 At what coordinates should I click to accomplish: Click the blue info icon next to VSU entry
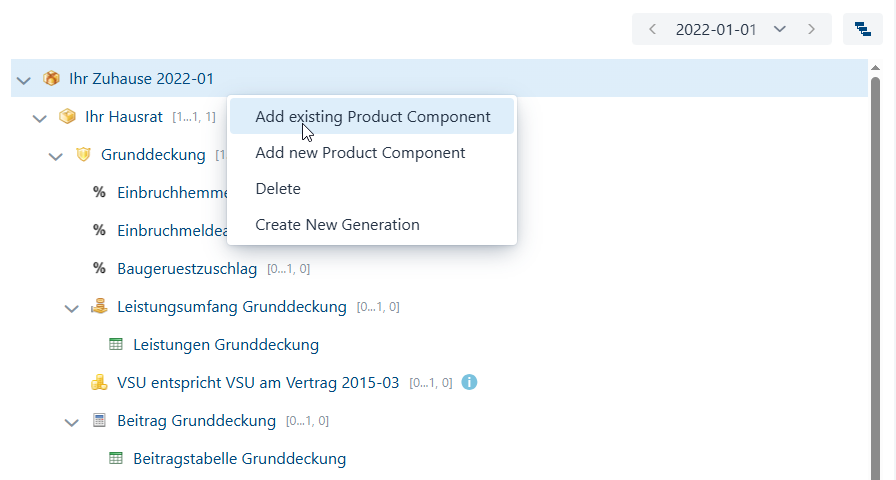pyautogui.click(x=469, y=382)
